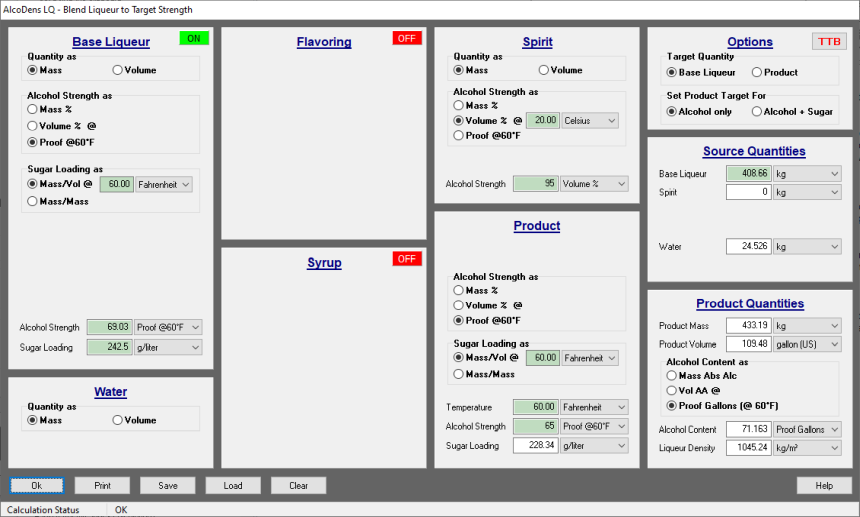Select Volume quantity for Base Liqueur
This screenshot has width=860, height=517.
click(134, 70)
